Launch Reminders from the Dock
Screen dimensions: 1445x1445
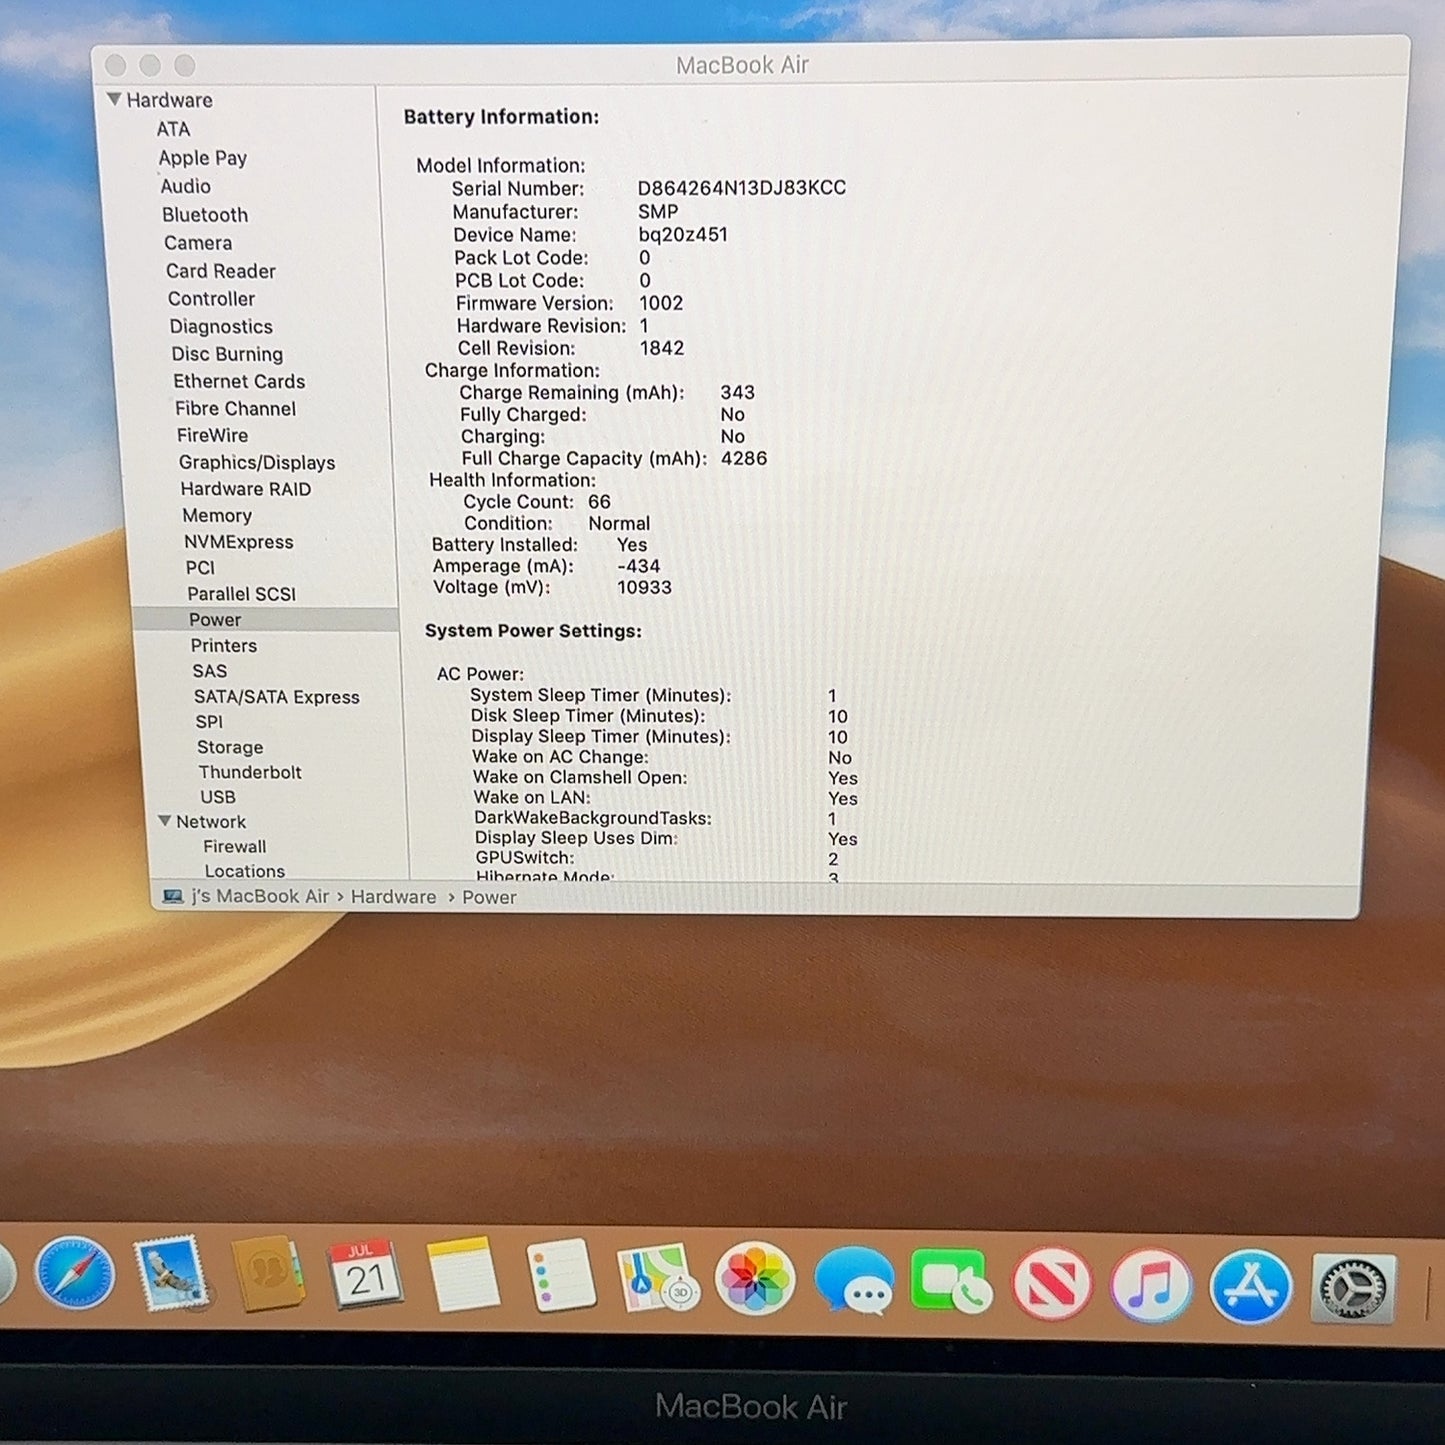tap(560, 1276)
